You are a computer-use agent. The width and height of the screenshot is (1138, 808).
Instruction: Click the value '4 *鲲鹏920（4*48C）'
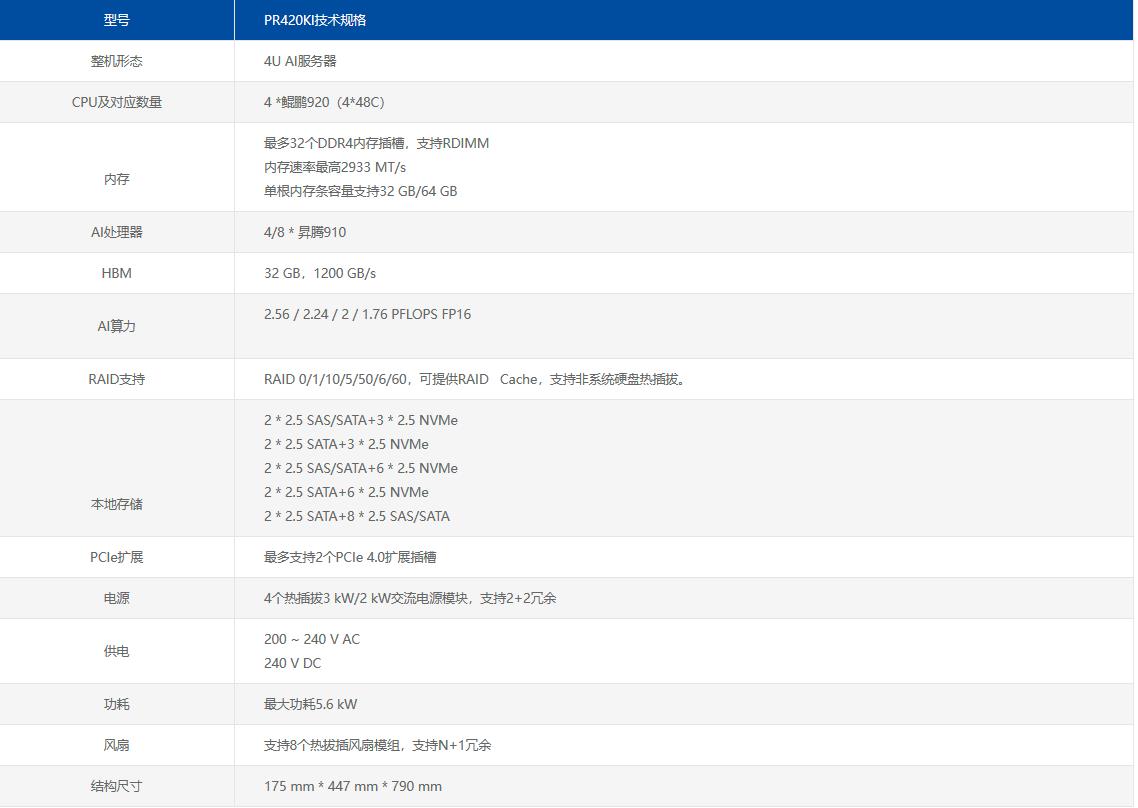(x=325, y=102)
